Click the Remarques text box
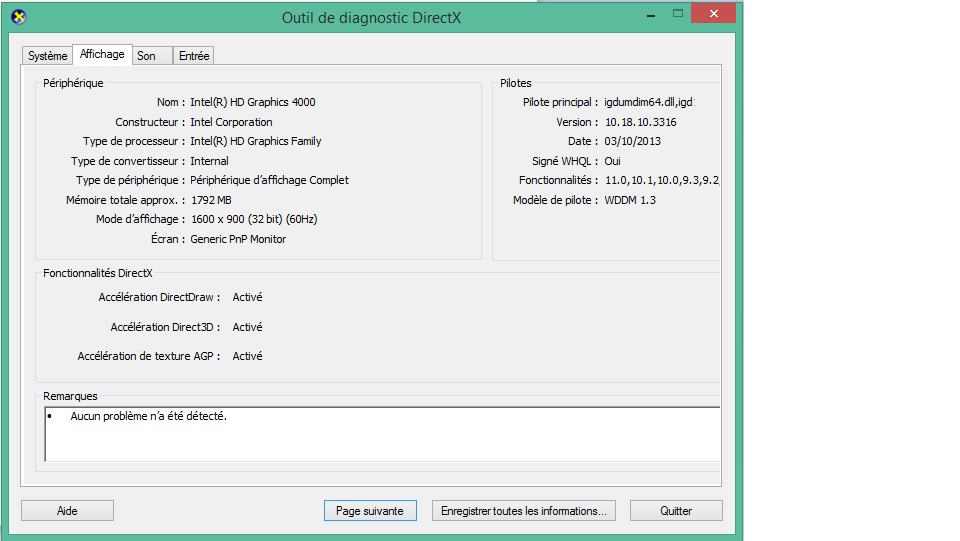Screen dimensions: 960x541 coord(383,434)
